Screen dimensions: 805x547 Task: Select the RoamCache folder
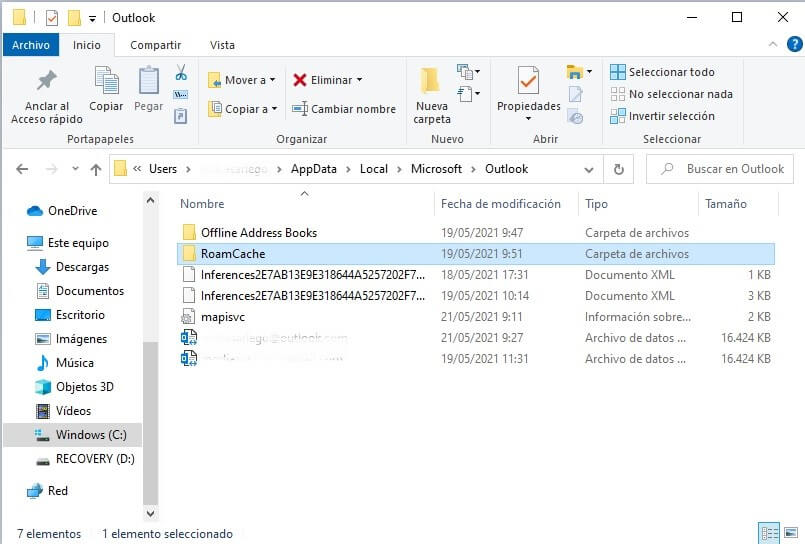point(475,254)
